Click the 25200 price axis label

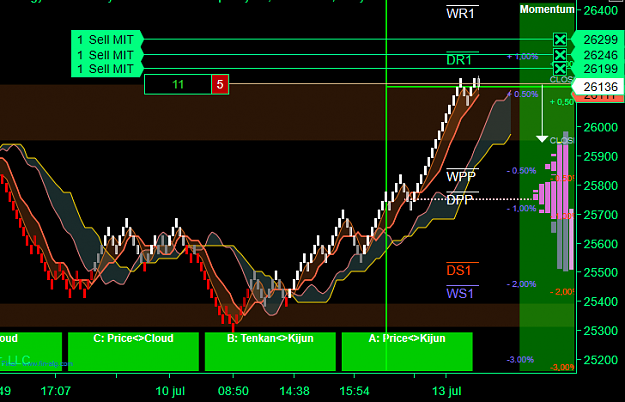[x=601, y=360]
